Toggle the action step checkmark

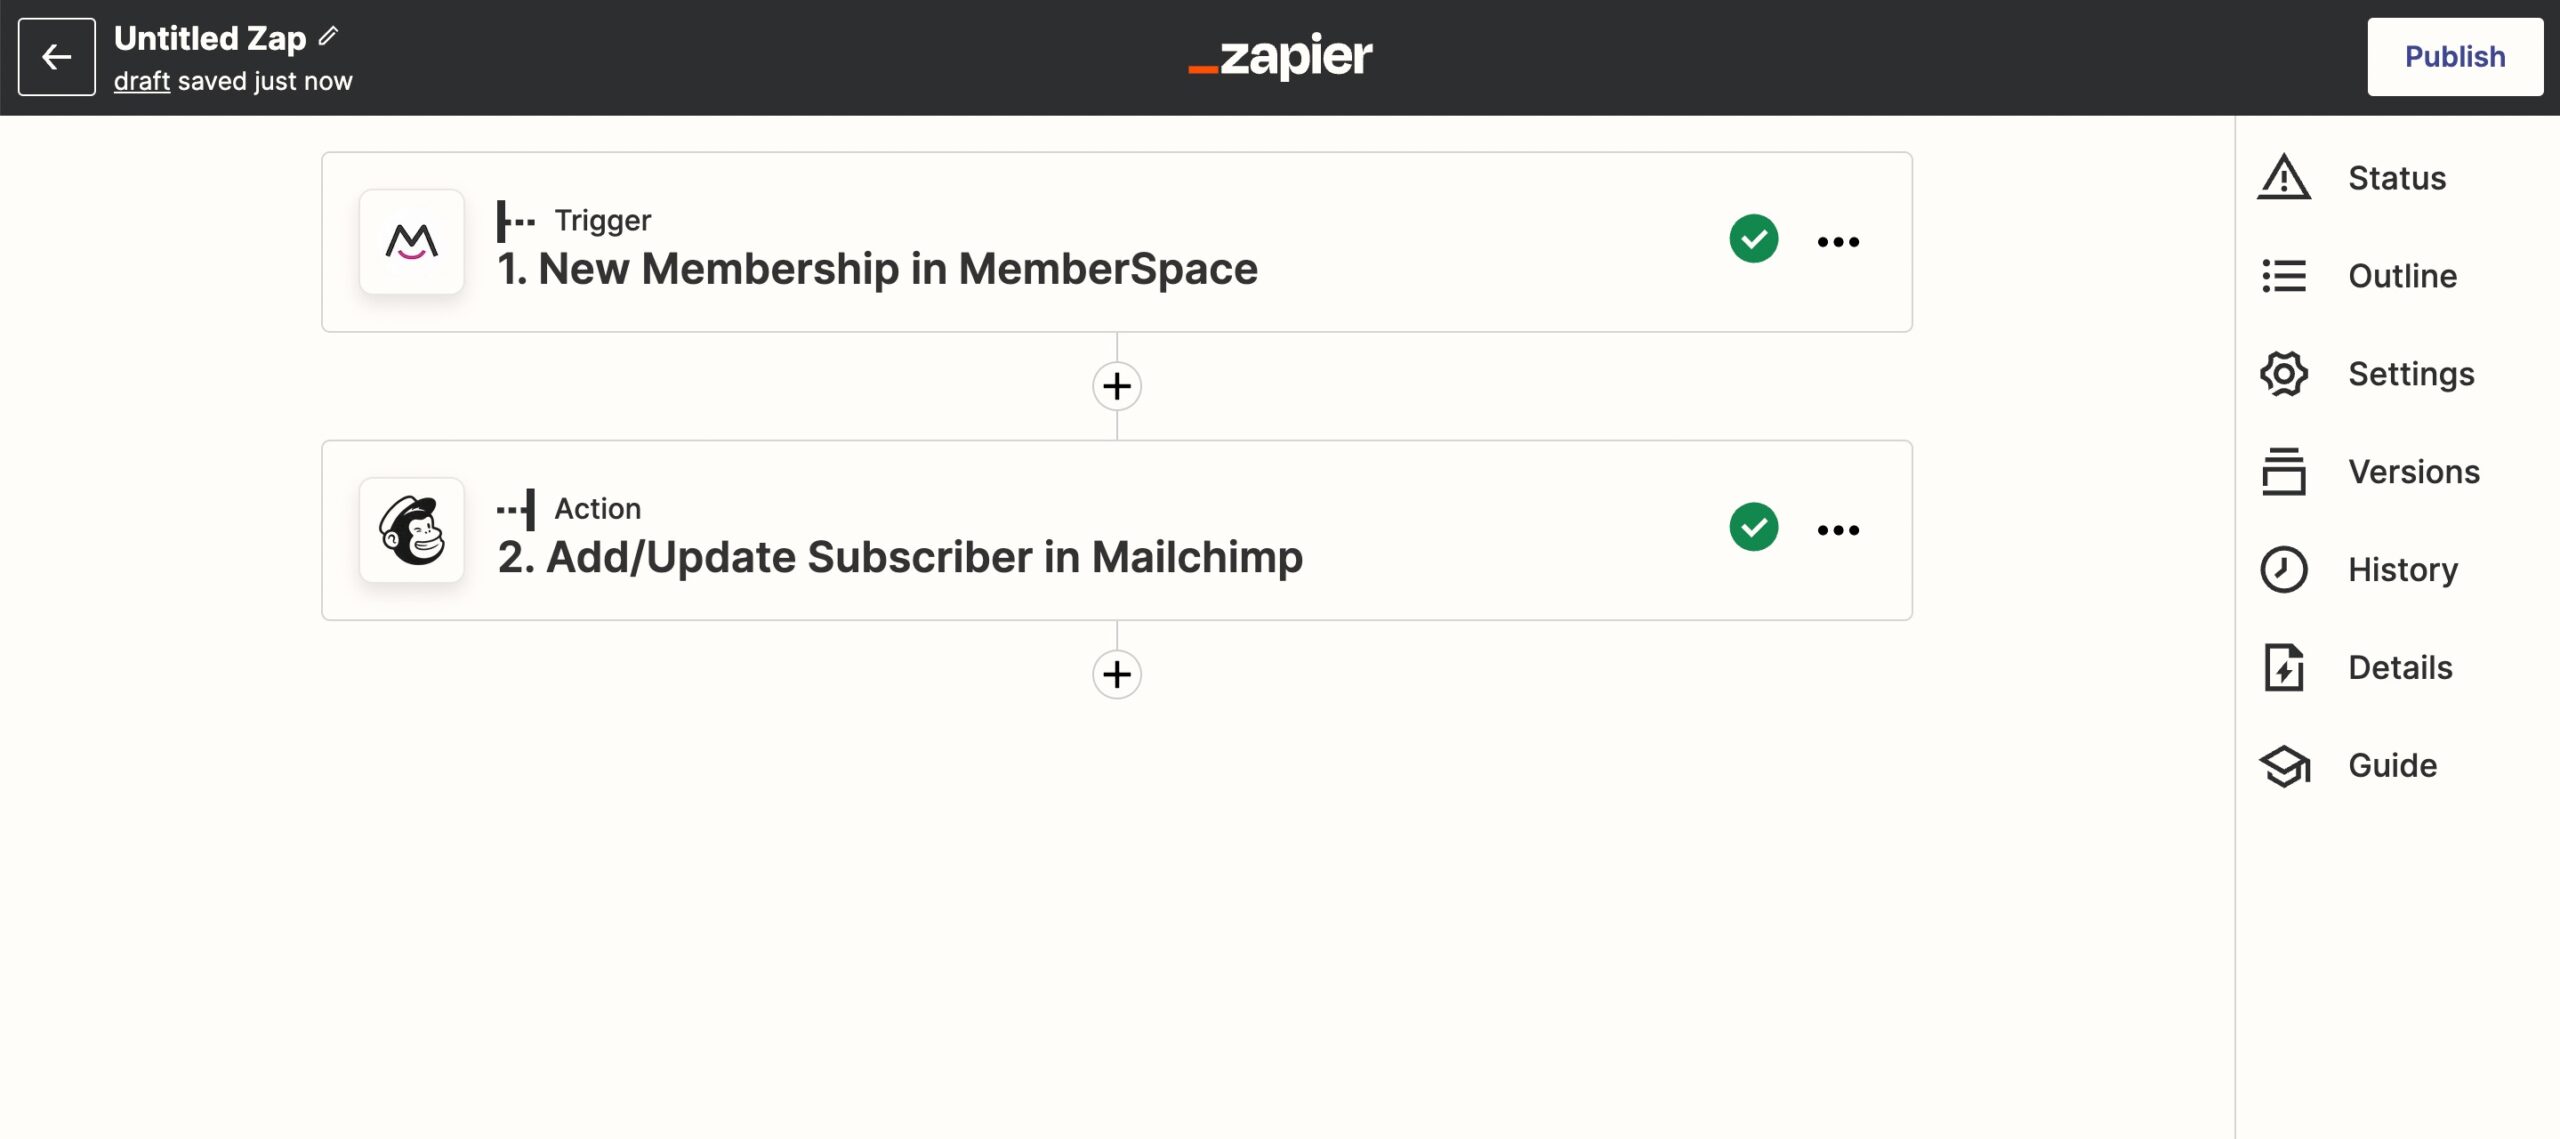click(x=1753, y=529)
